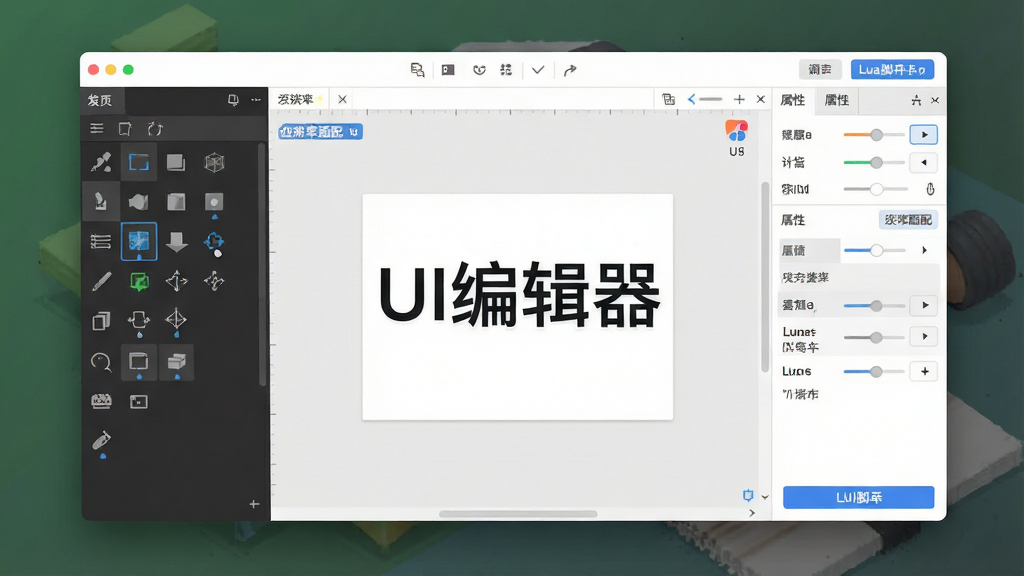
Task: Click the hamburger menu icon below 发页 tab
Action: pos(97,128)
